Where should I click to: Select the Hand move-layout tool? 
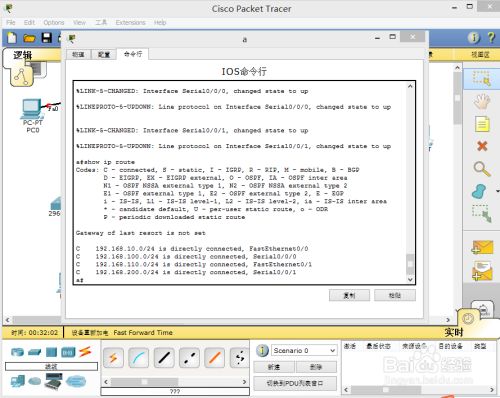pos(482,101)
